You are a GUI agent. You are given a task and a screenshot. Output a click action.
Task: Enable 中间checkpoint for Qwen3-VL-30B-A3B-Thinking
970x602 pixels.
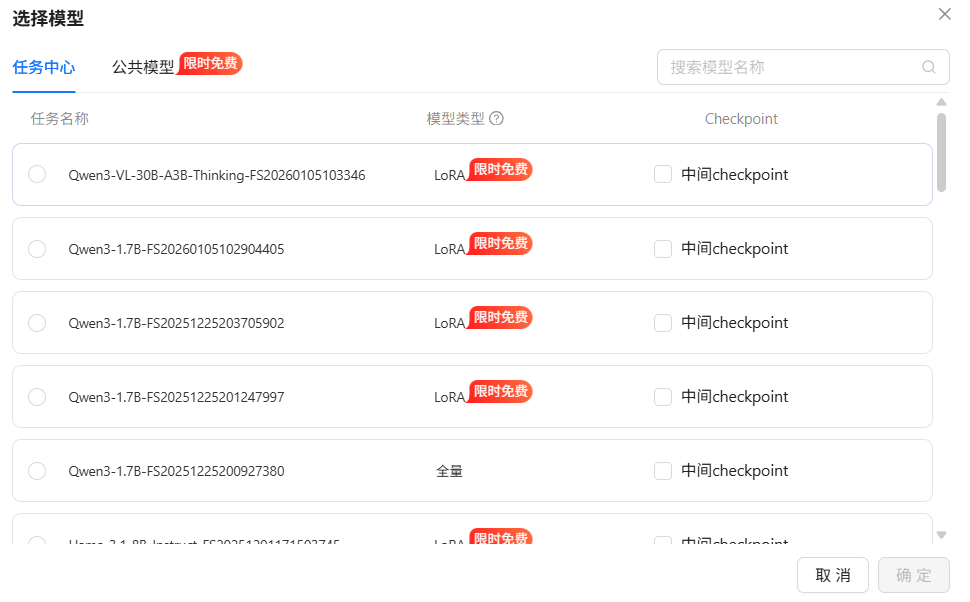point(662,174)
